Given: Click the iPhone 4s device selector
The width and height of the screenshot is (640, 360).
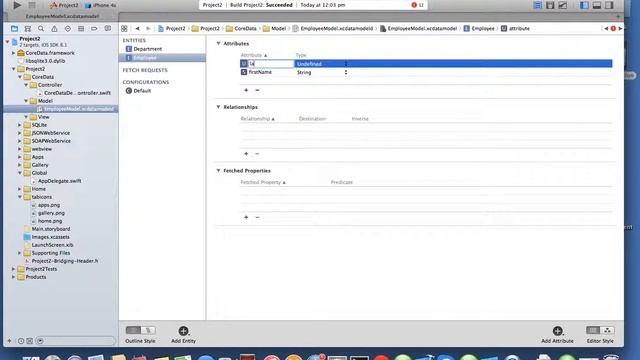Looking at the screenshot, I should [100, 5].
